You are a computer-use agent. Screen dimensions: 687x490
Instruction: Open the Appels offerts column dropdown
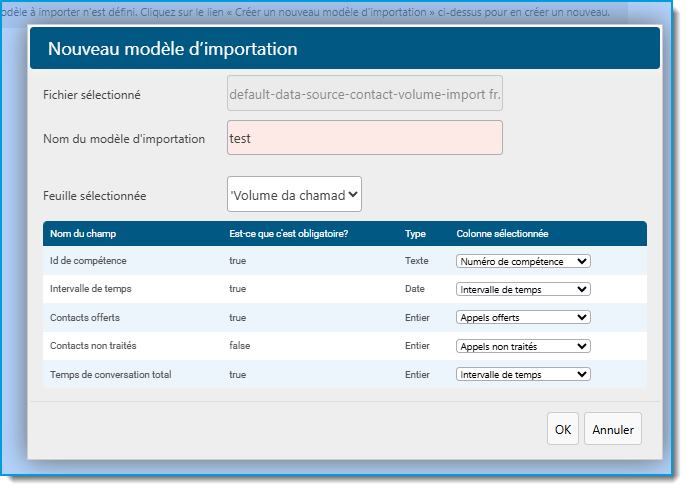[x=523, y=317]
